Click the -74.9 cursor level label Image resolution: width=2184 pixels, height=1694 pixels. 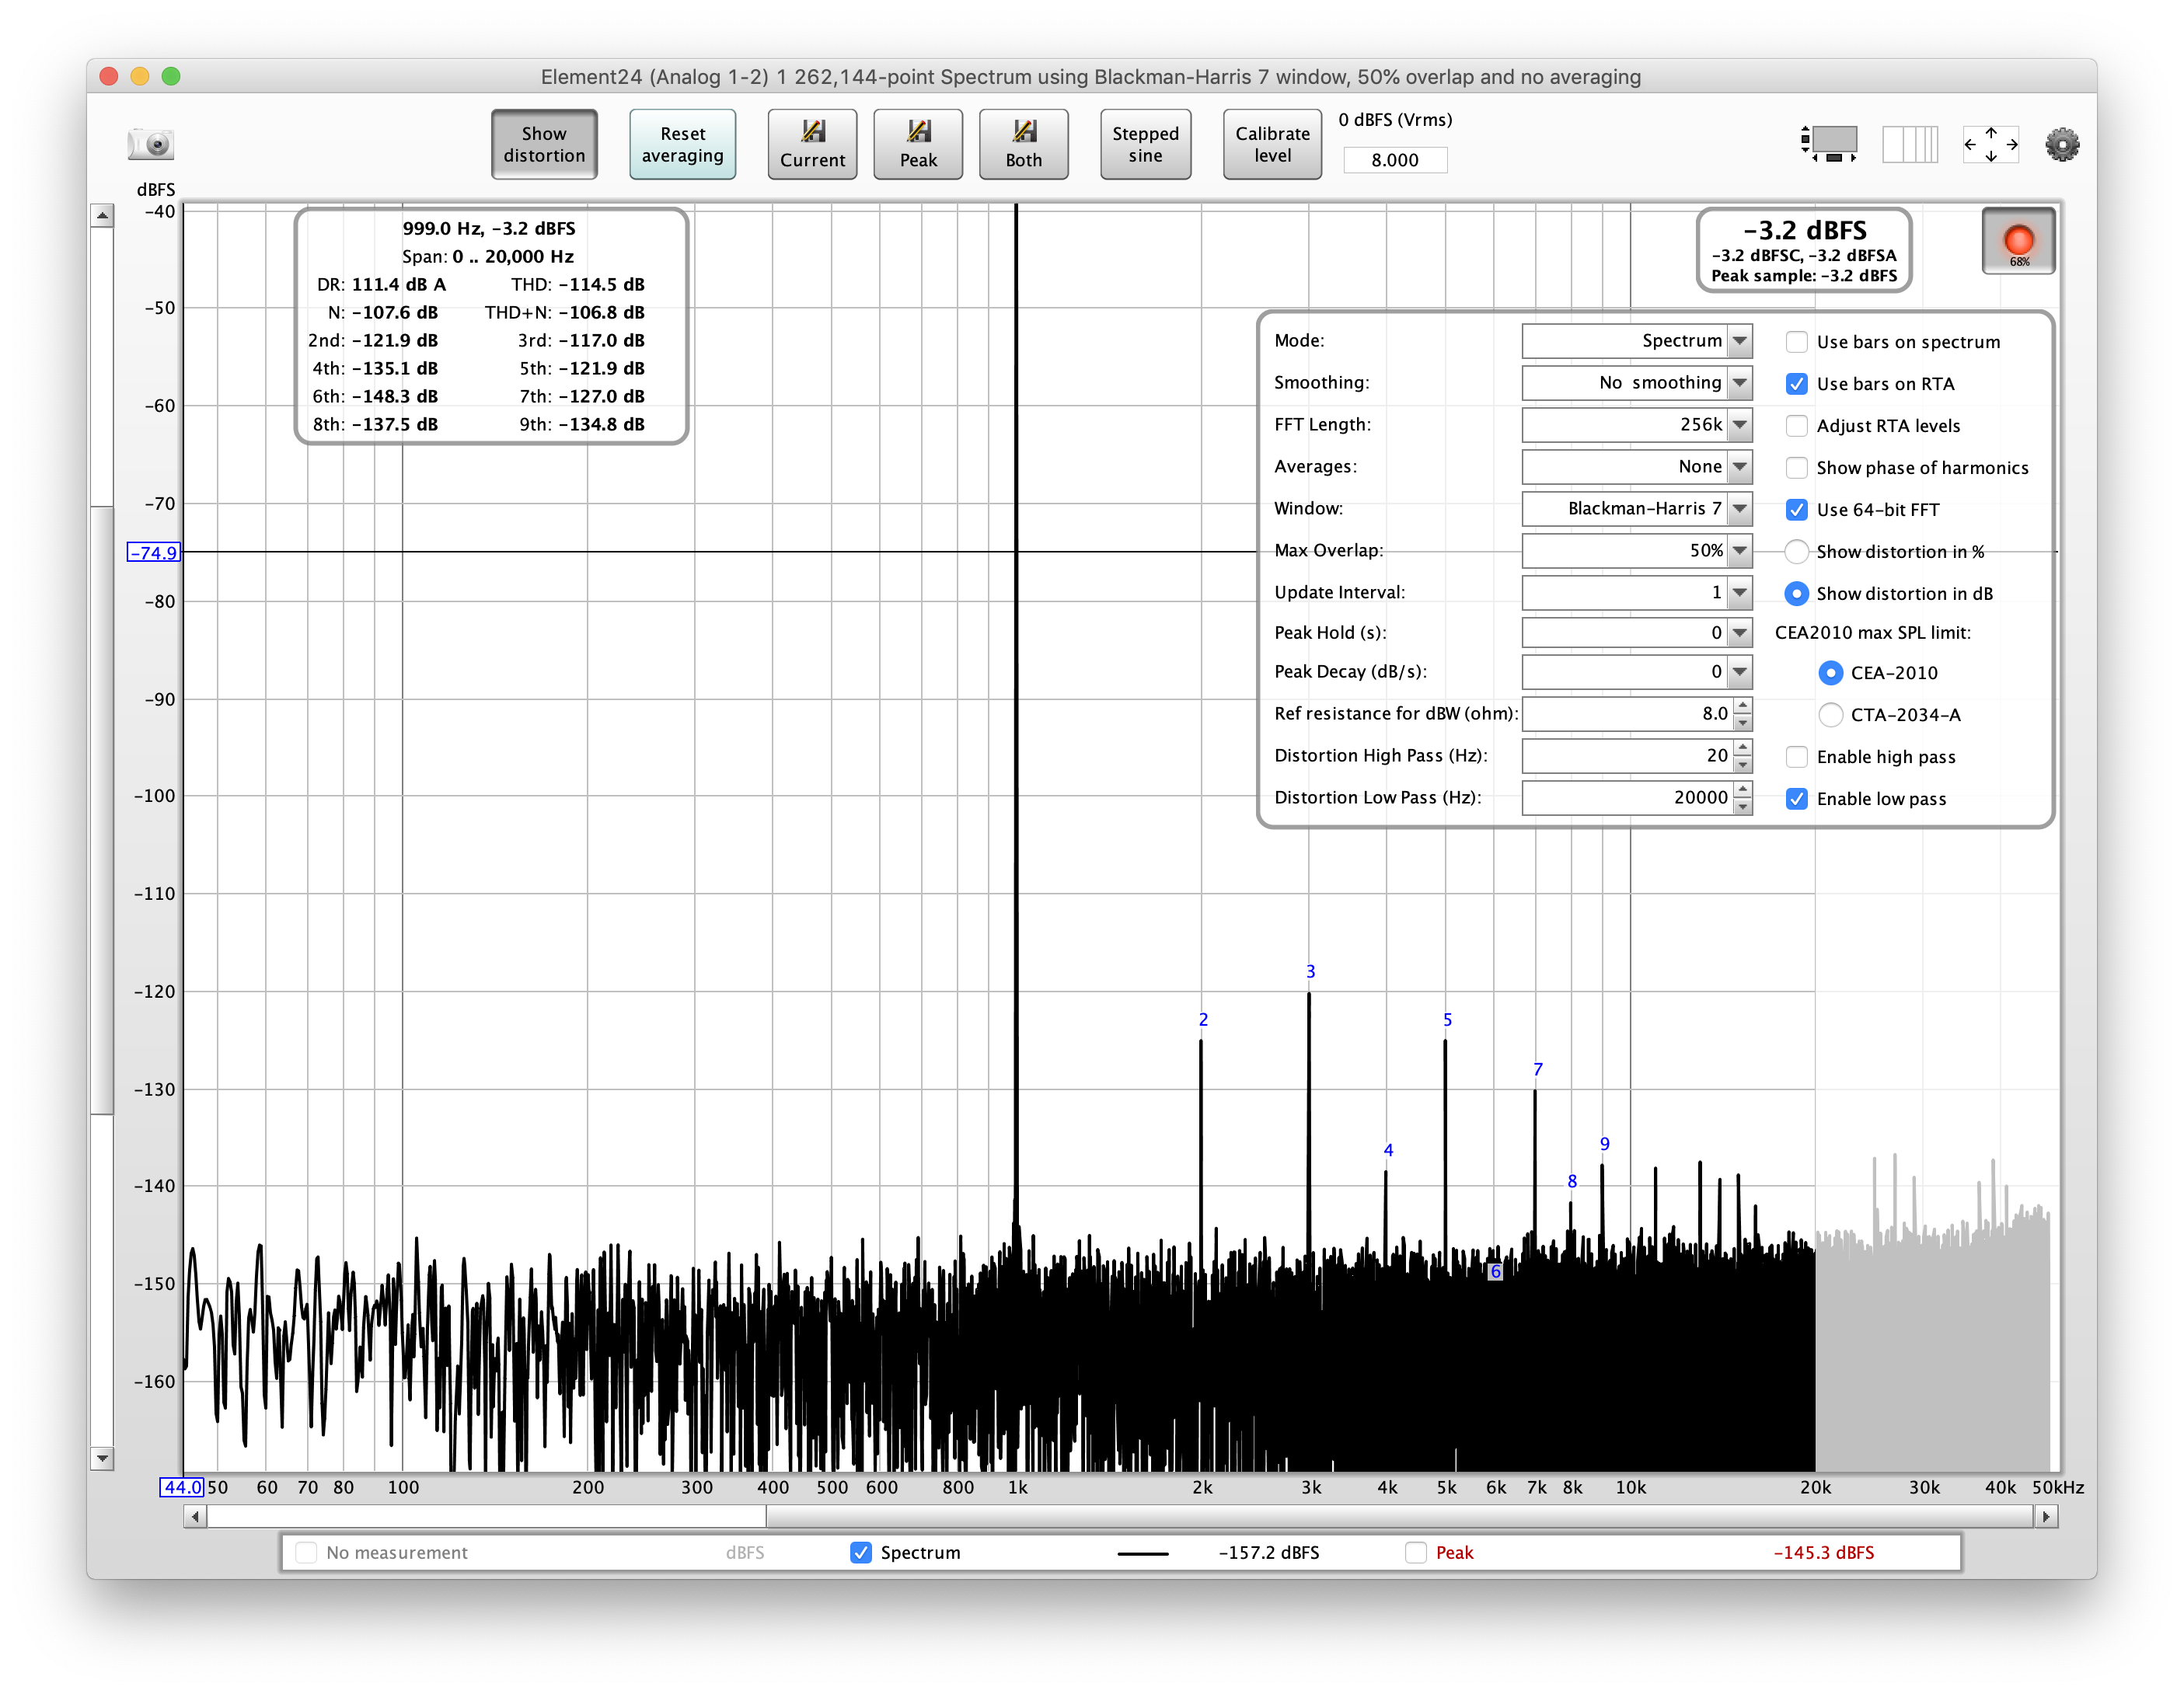(x=153, y=553)
